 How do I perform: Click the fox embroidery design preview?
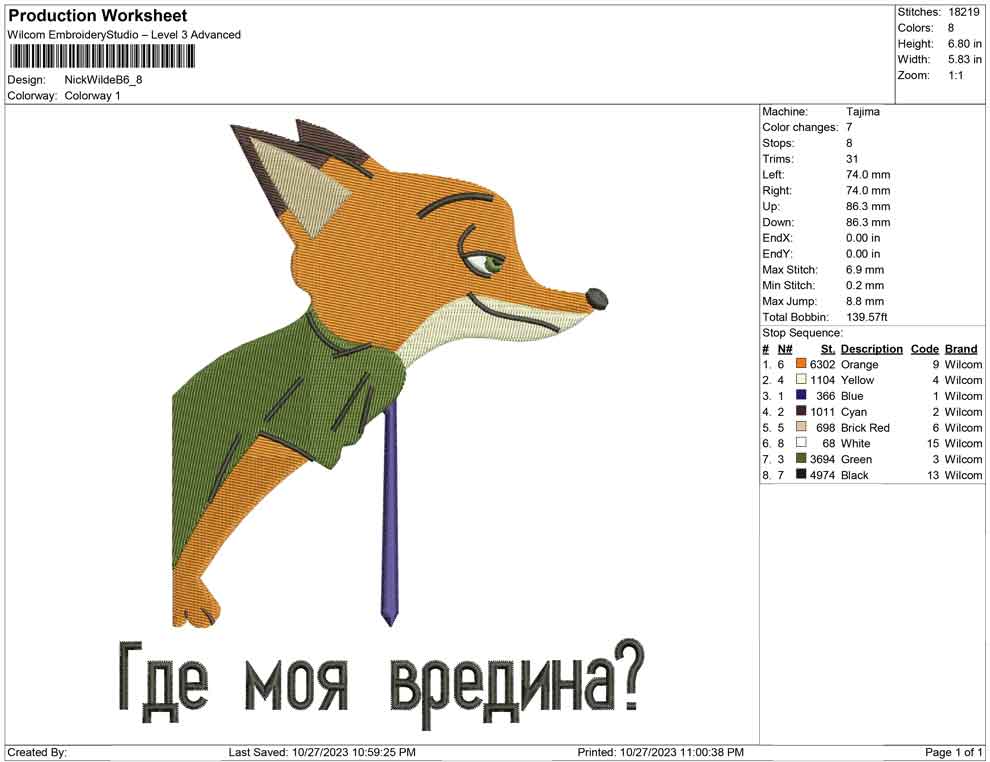(x=390, y=372)
